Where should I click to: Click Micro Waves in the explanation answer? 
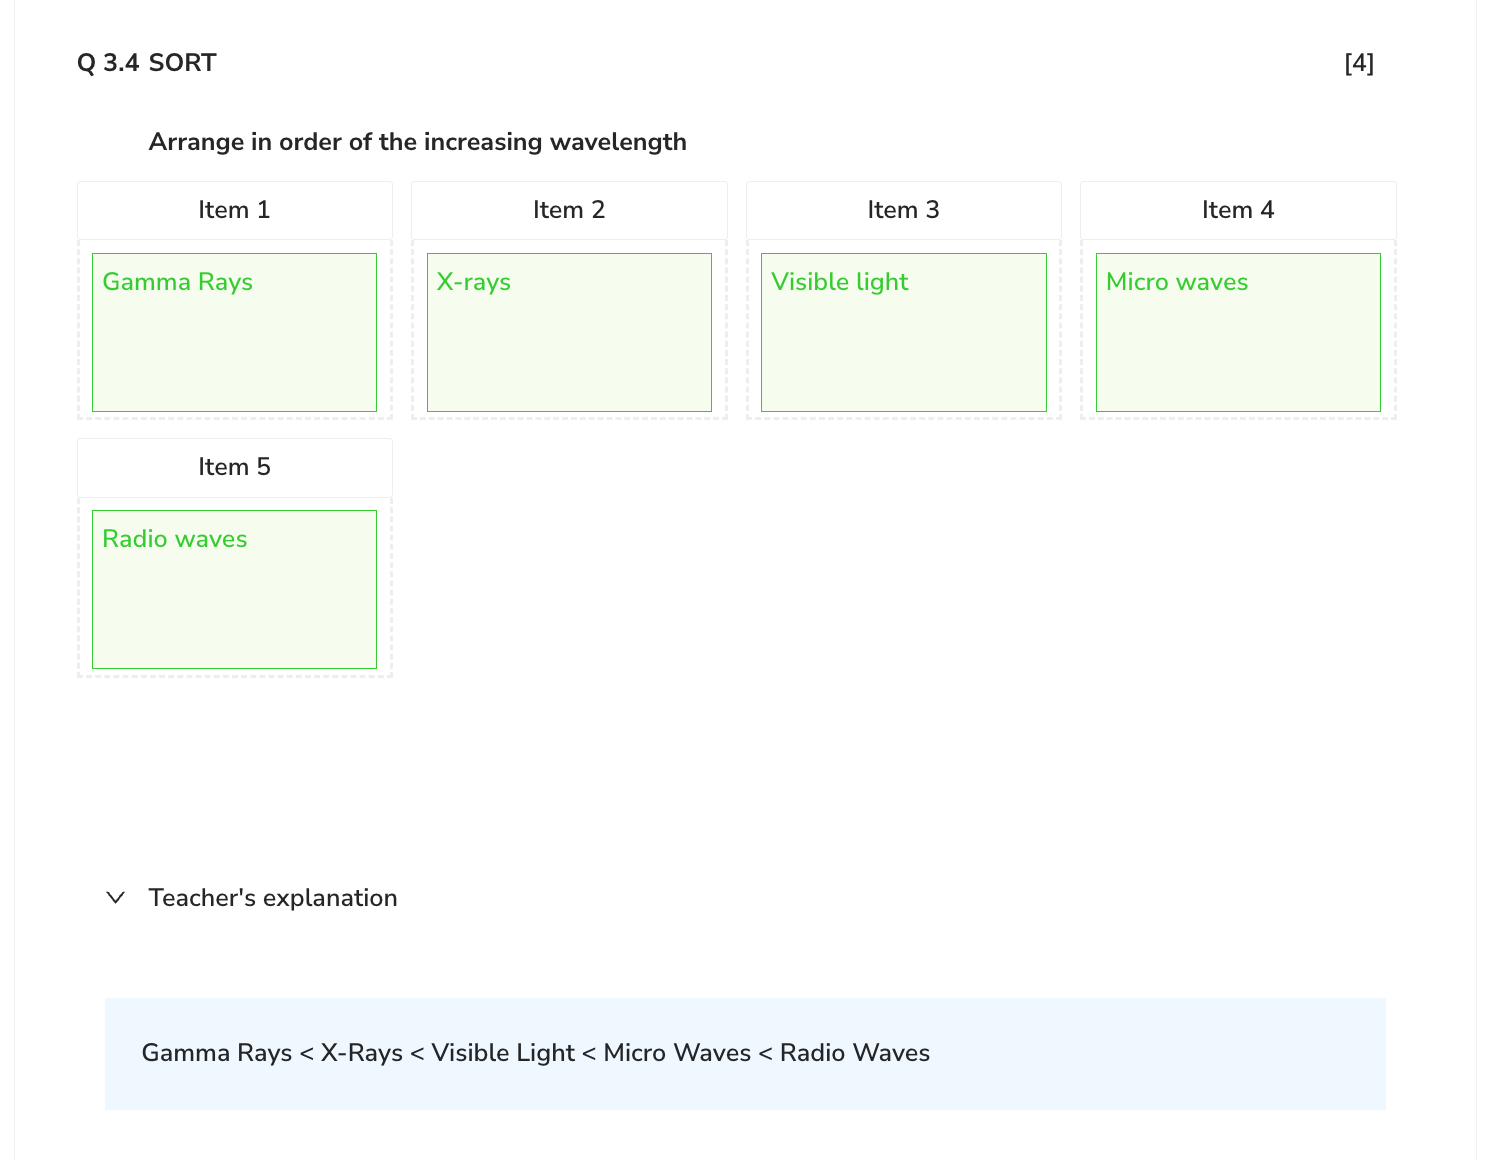click(x=677, y=1053)
